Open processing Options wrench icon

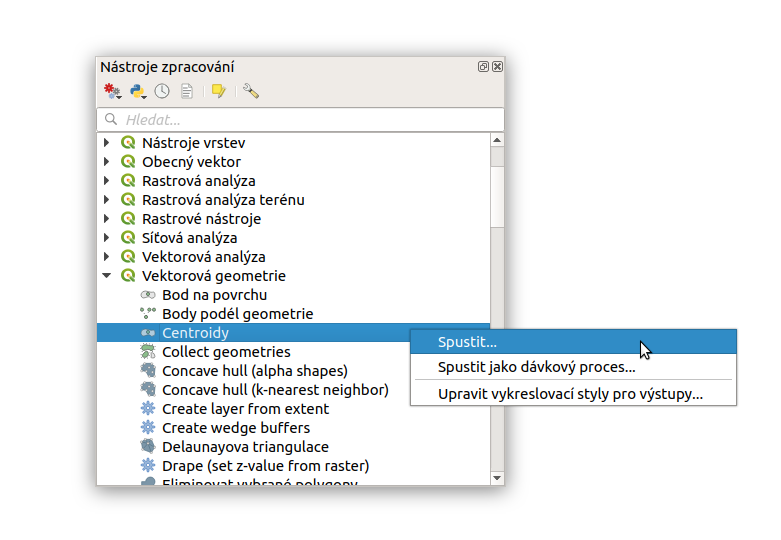click(251, 91)
